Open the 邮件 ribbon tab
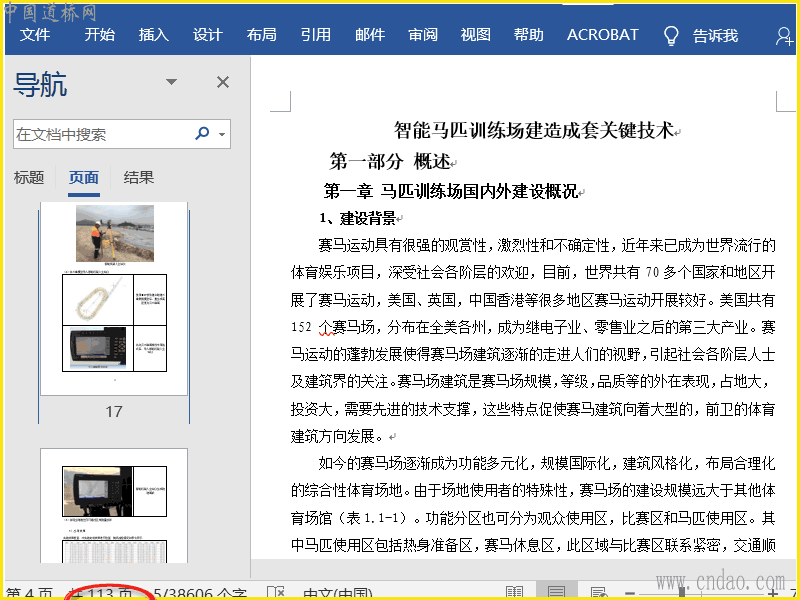The width and height of the screenshot is (800, 600). click(x=370, y=35)
